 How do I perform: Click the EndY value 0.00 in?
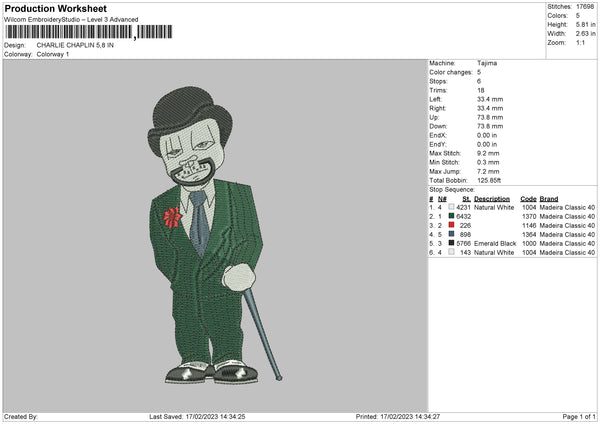point(487,145)
